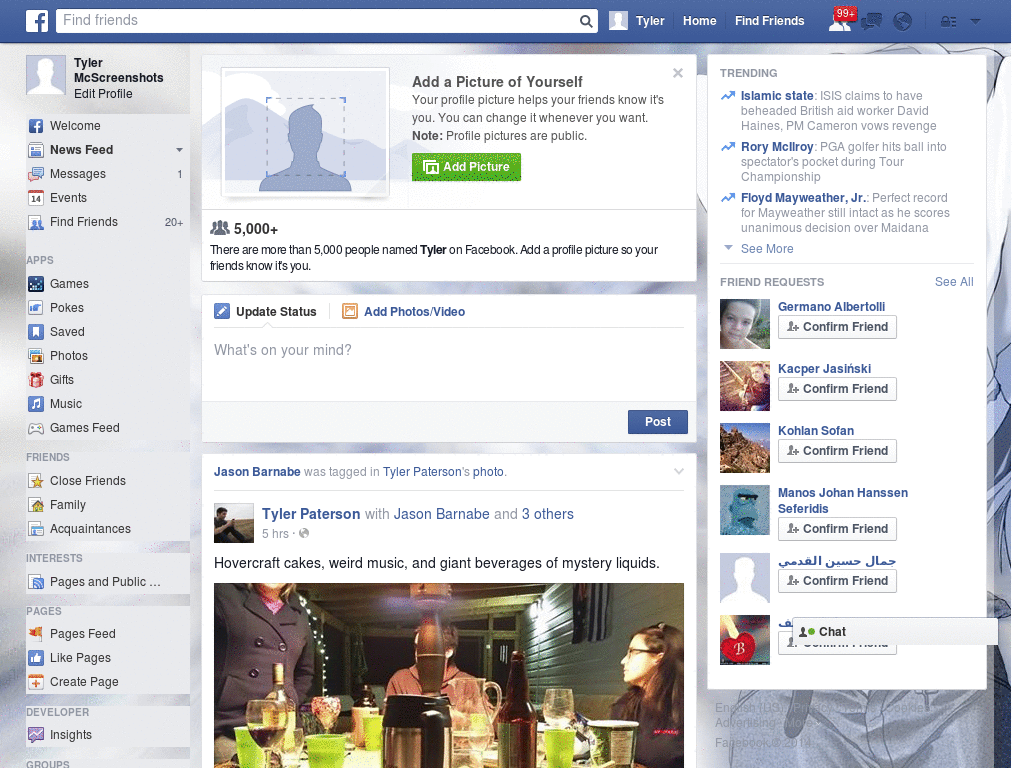Open News Feed options dropdown arrow
The width and height of the screenshot is (1024, 768).
[179, 150]
